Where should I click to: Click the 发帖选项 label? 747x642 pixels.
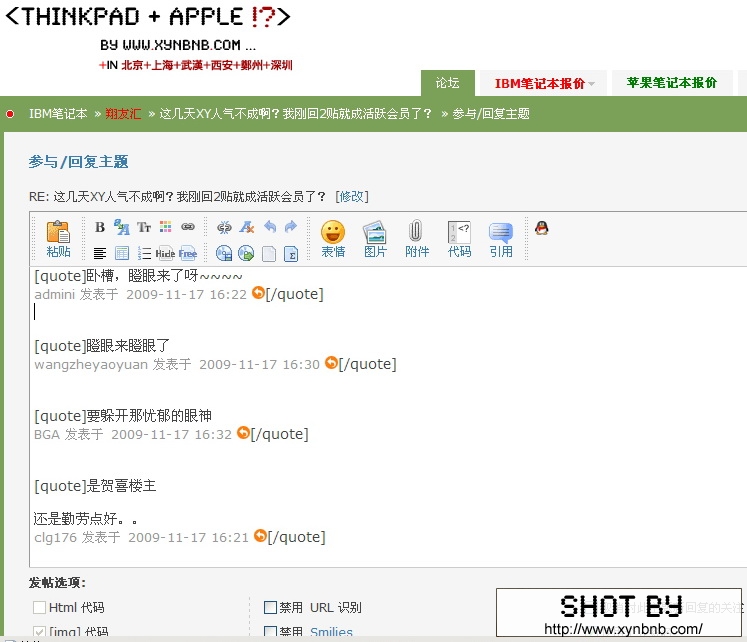pyautogui.click(x=57, y=582)
